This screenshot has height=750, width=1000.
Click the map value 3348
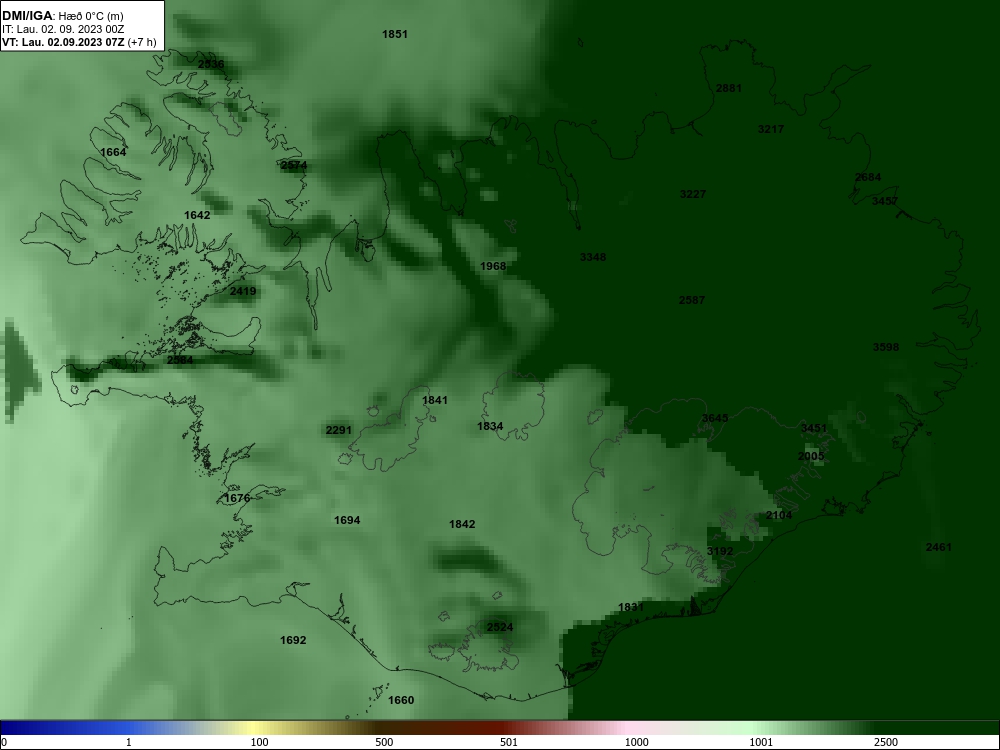pyautogui.click(x=593, y=258)
